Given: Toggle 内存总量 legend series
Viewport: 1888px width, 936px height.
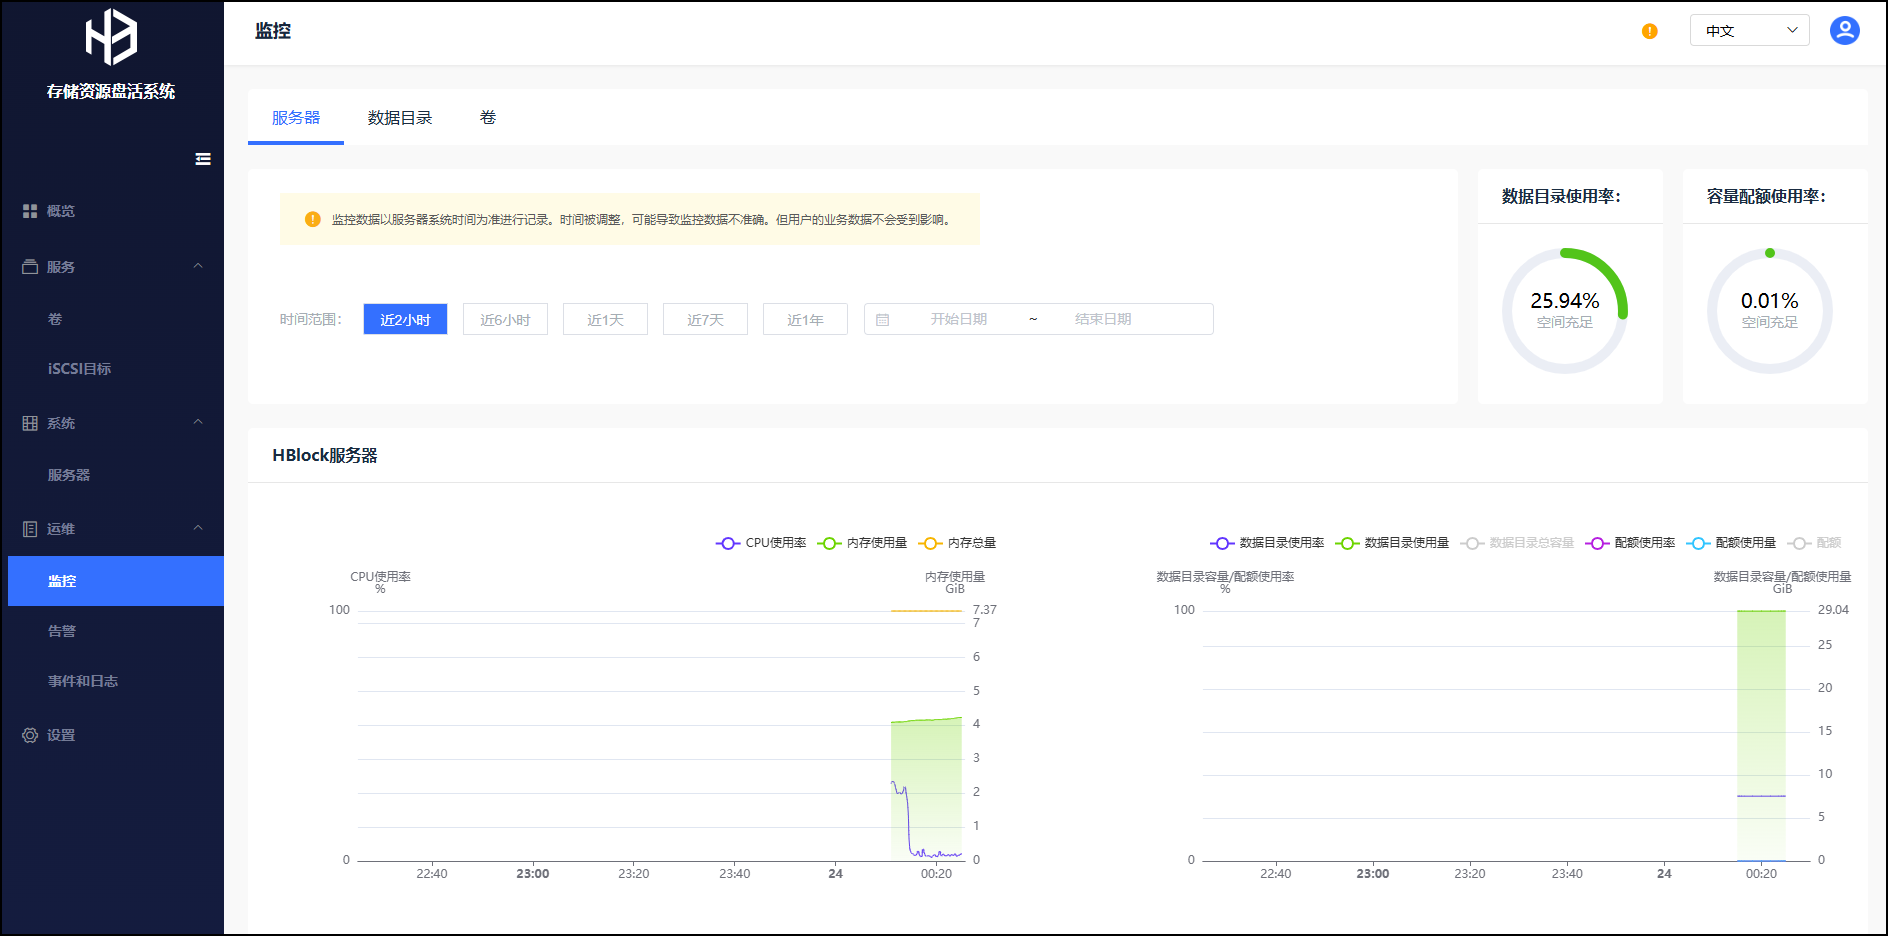Looking at the screenshot, I should 957,543.
